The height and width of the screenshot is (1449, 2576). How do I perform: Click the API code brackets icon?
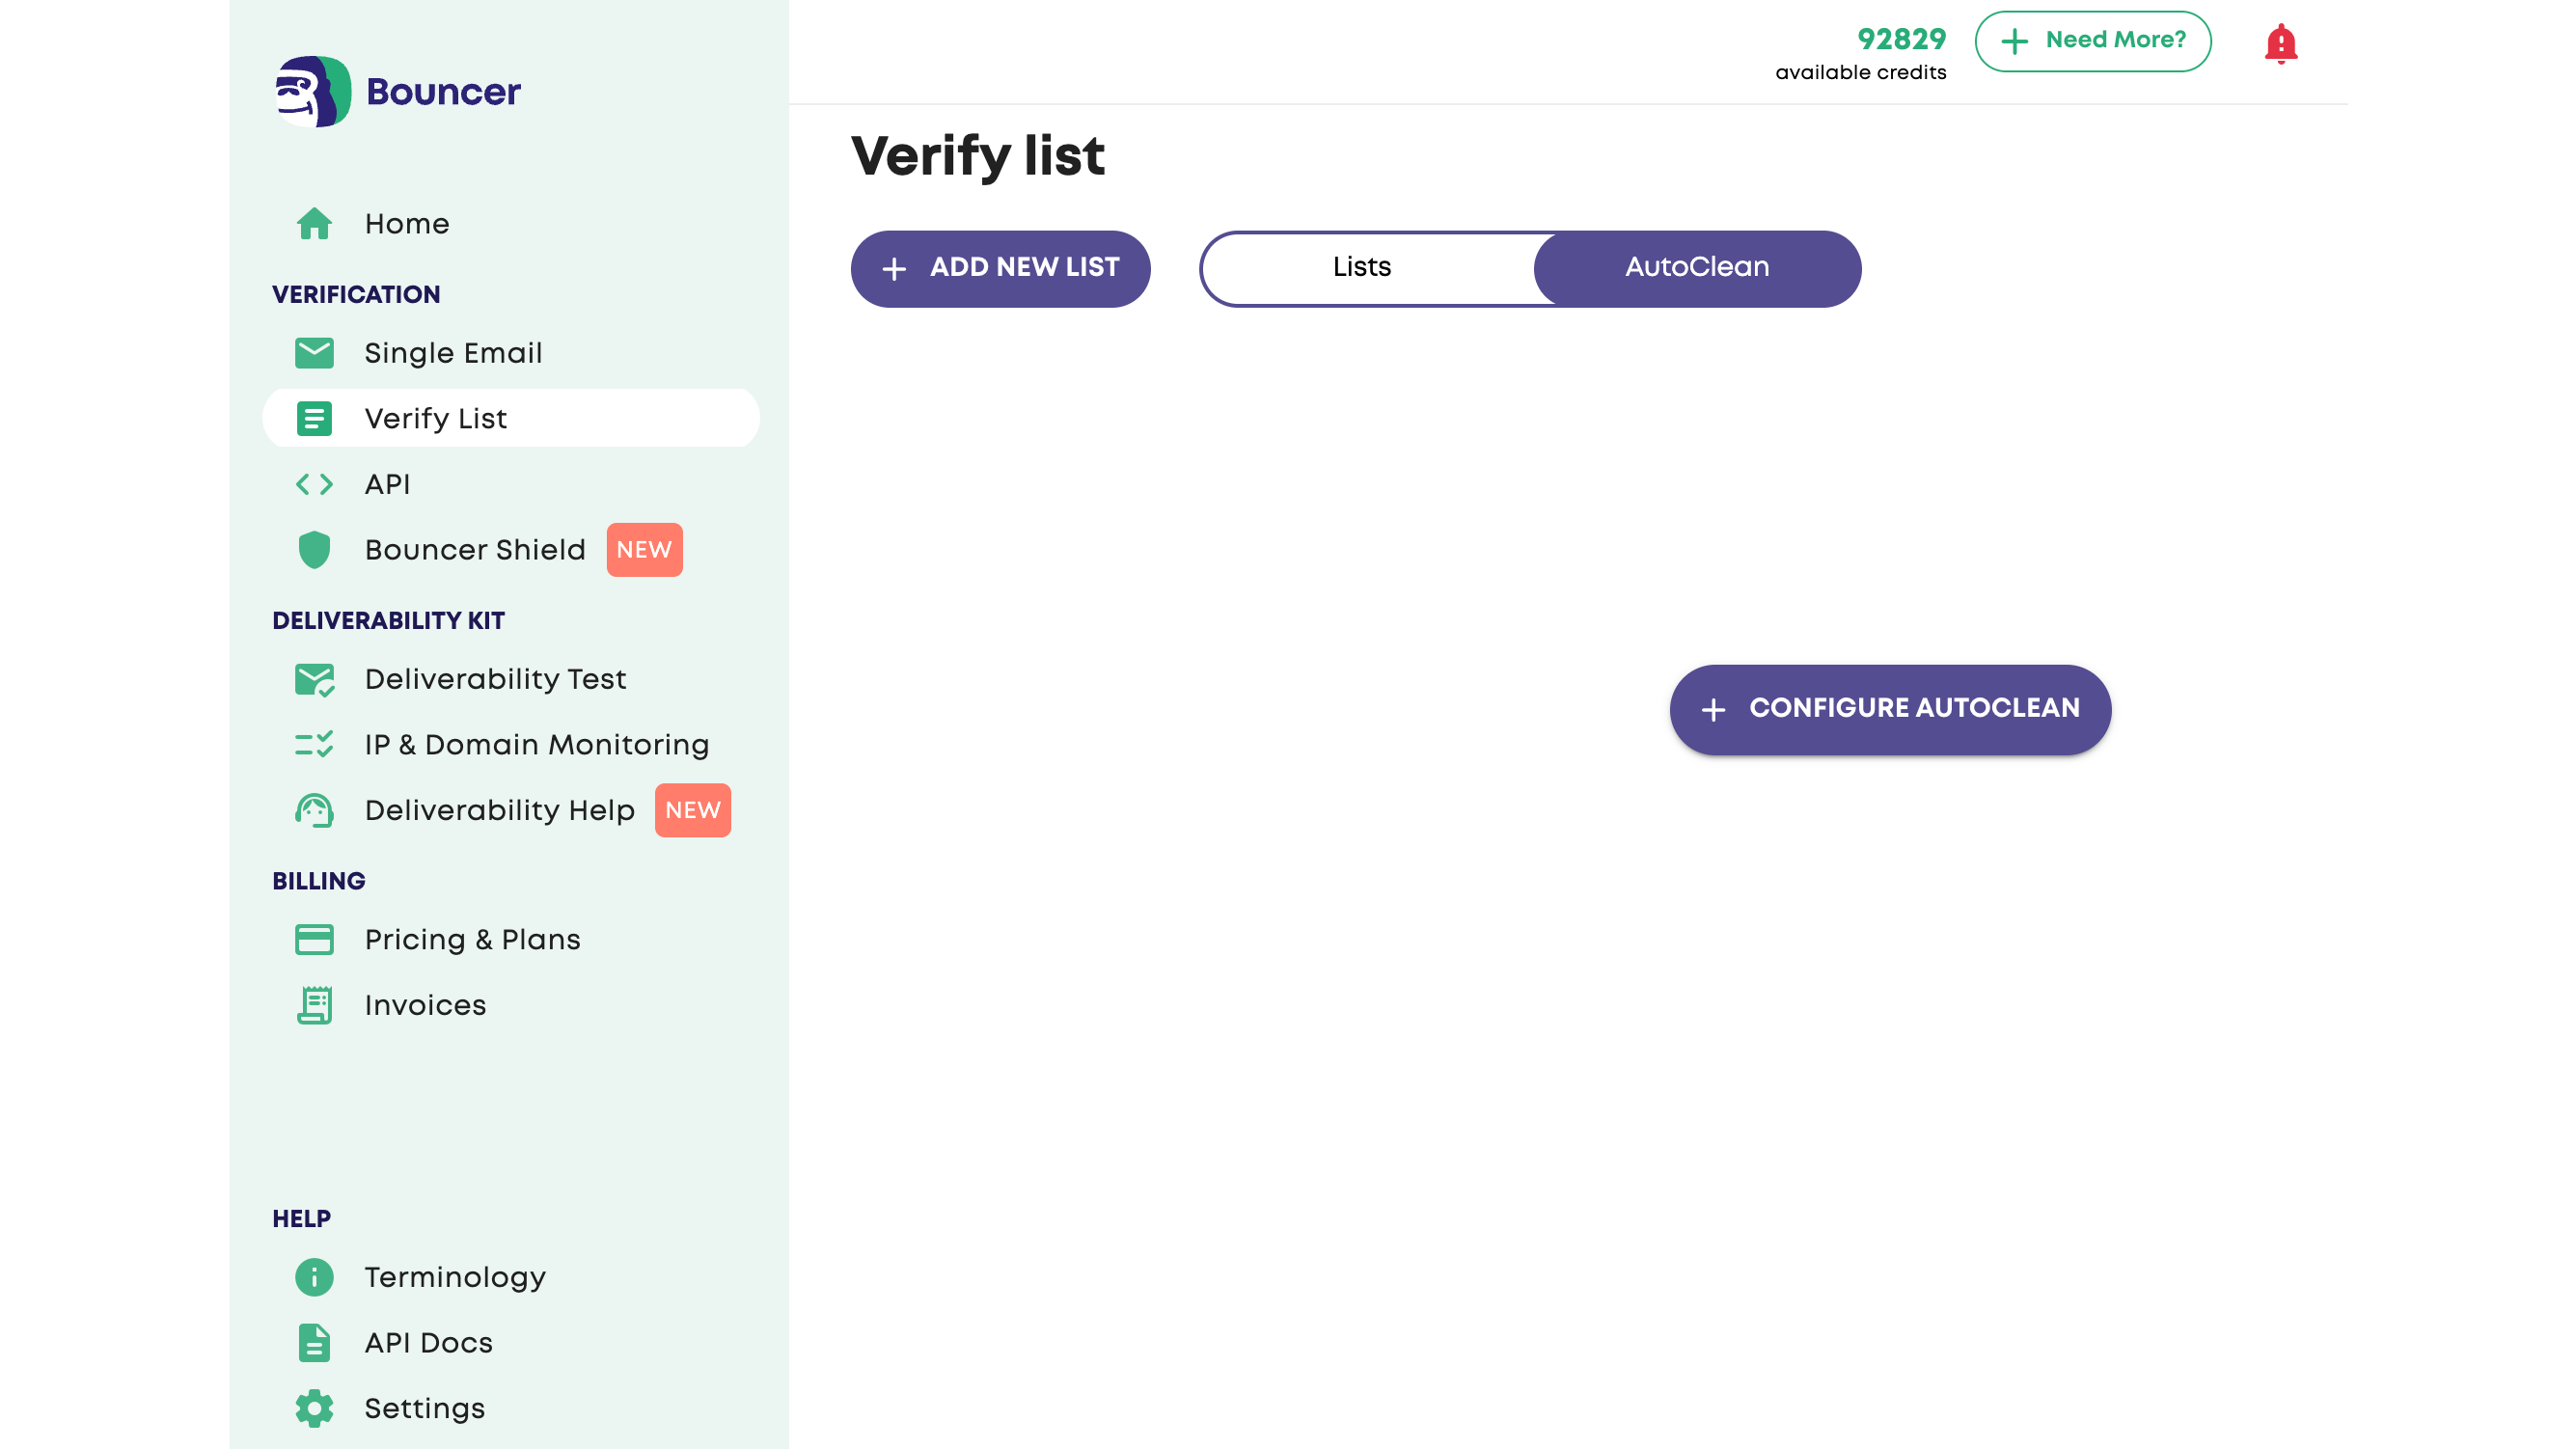pos(314,484)
